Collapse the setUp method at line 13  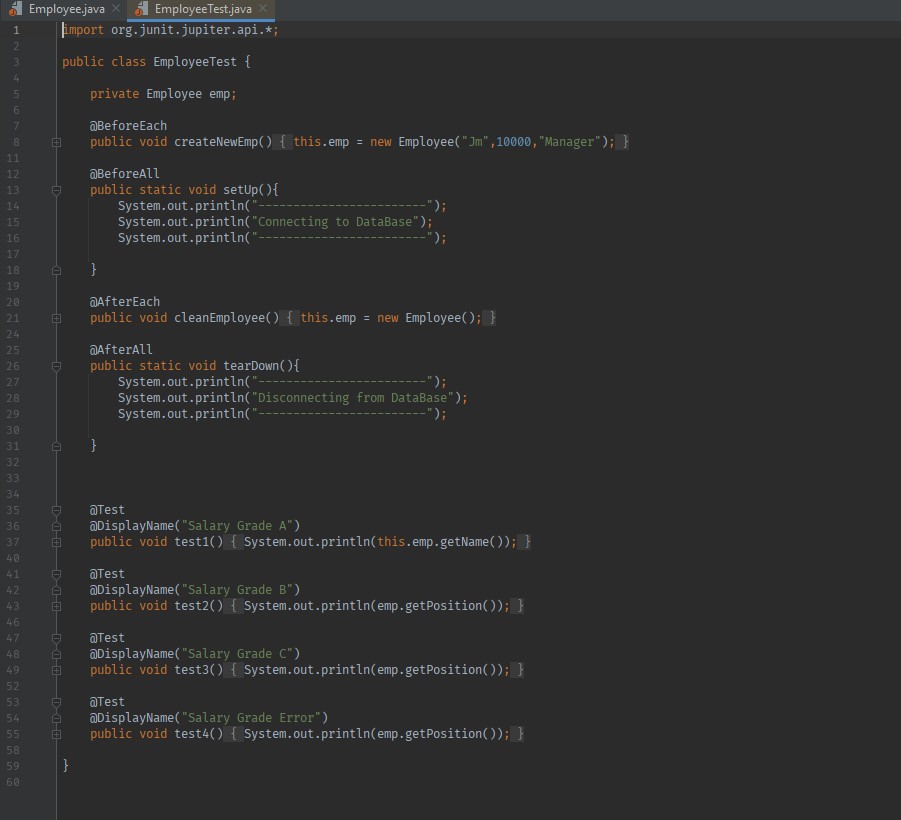tap(56, 190)
